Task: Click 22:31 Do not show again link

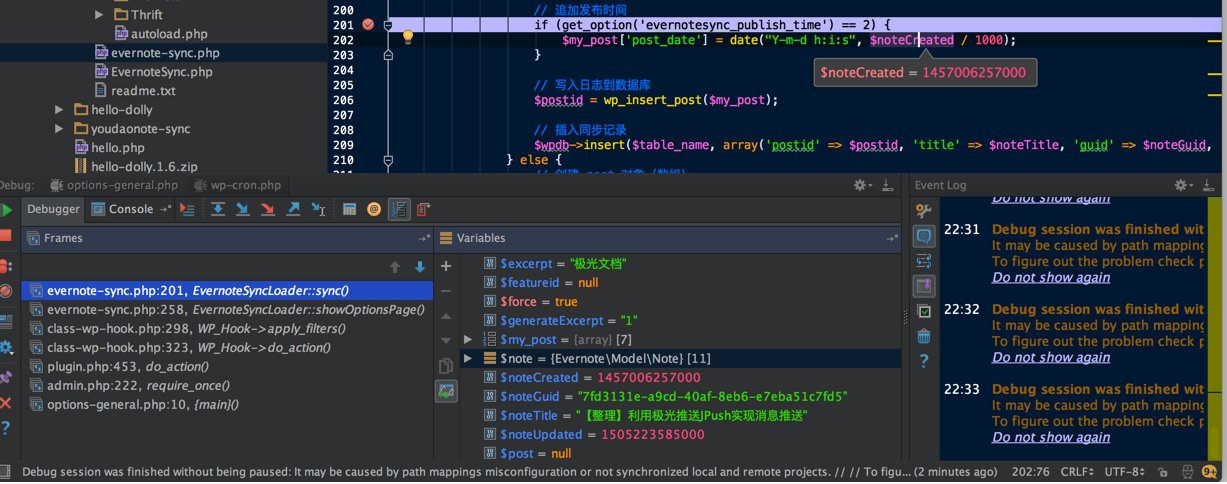Action: [1051, 277]
